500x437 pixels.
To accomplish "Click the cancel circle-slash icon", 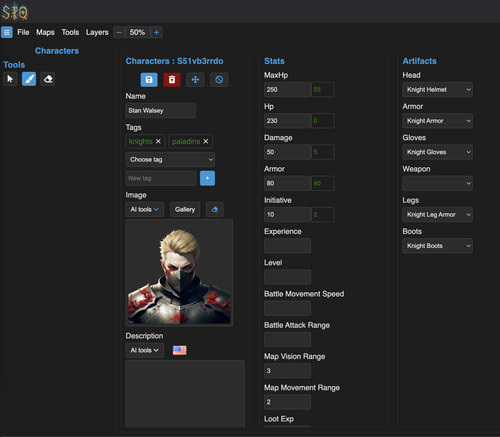I will pos(219,80).
